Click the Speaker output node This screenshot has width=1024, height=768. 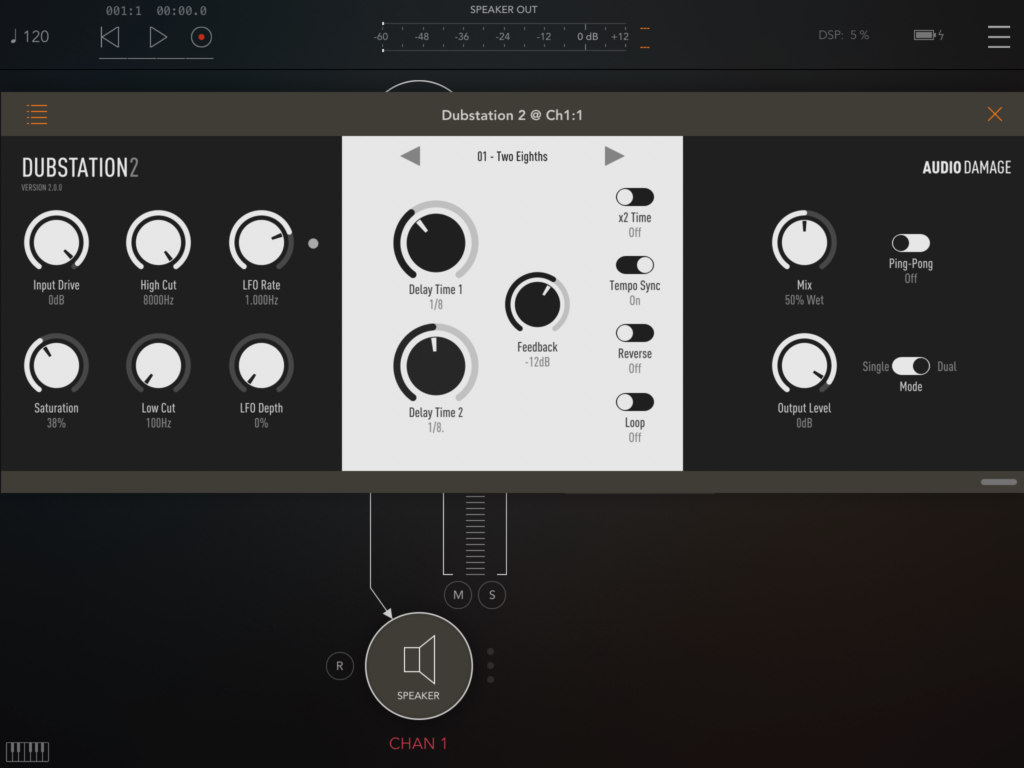tap(418, 665)
